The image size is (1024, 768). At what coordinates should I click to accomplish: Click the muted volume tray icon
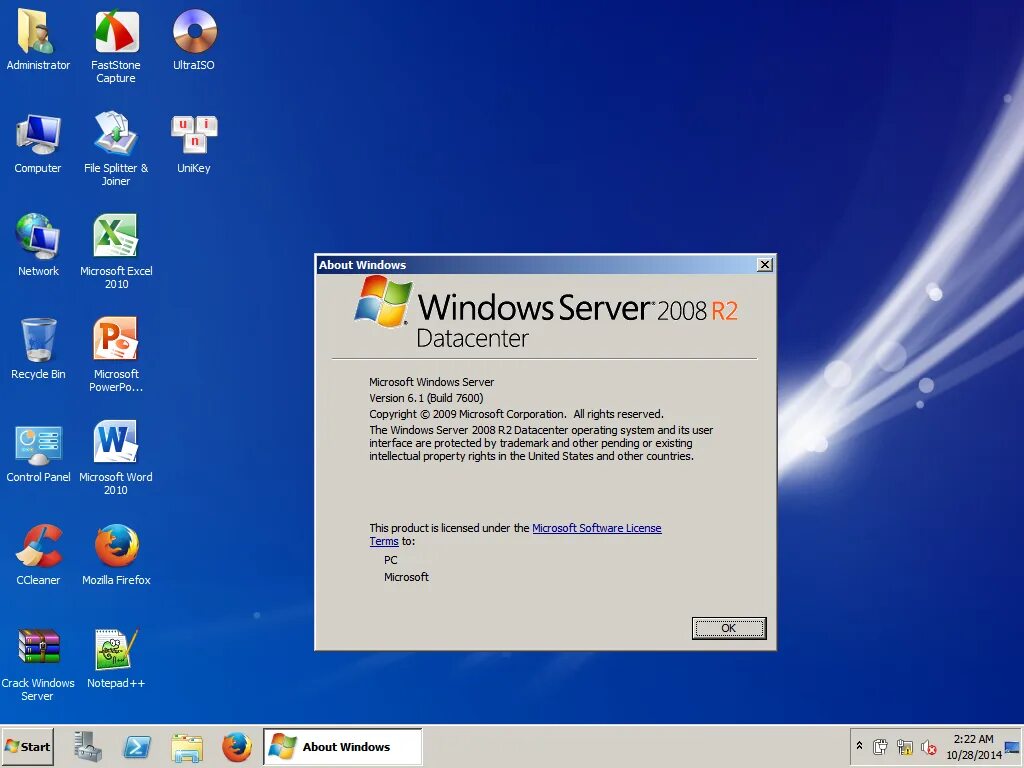(928, 746)
